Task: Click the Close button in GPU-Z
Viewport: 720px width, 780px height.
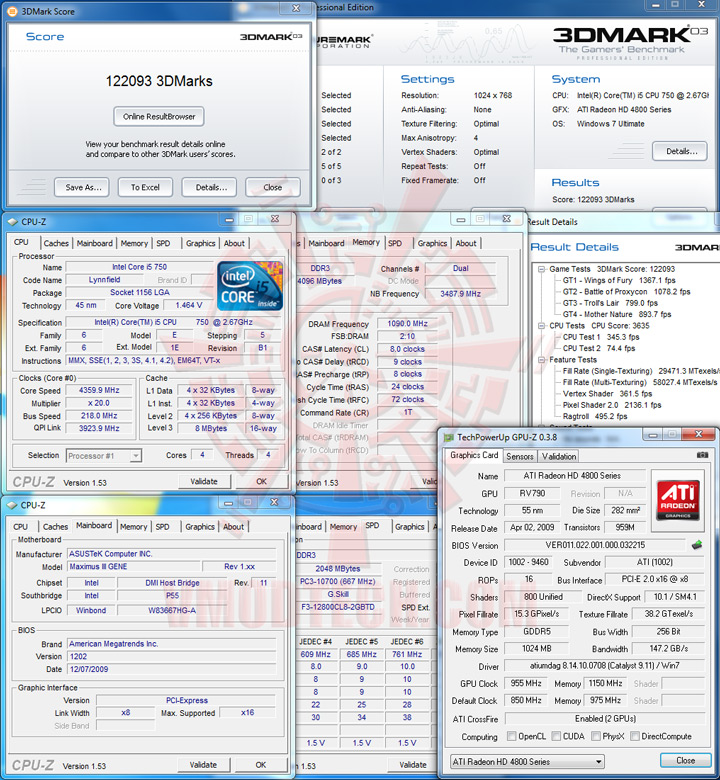Action: click(x=685, y=760)
